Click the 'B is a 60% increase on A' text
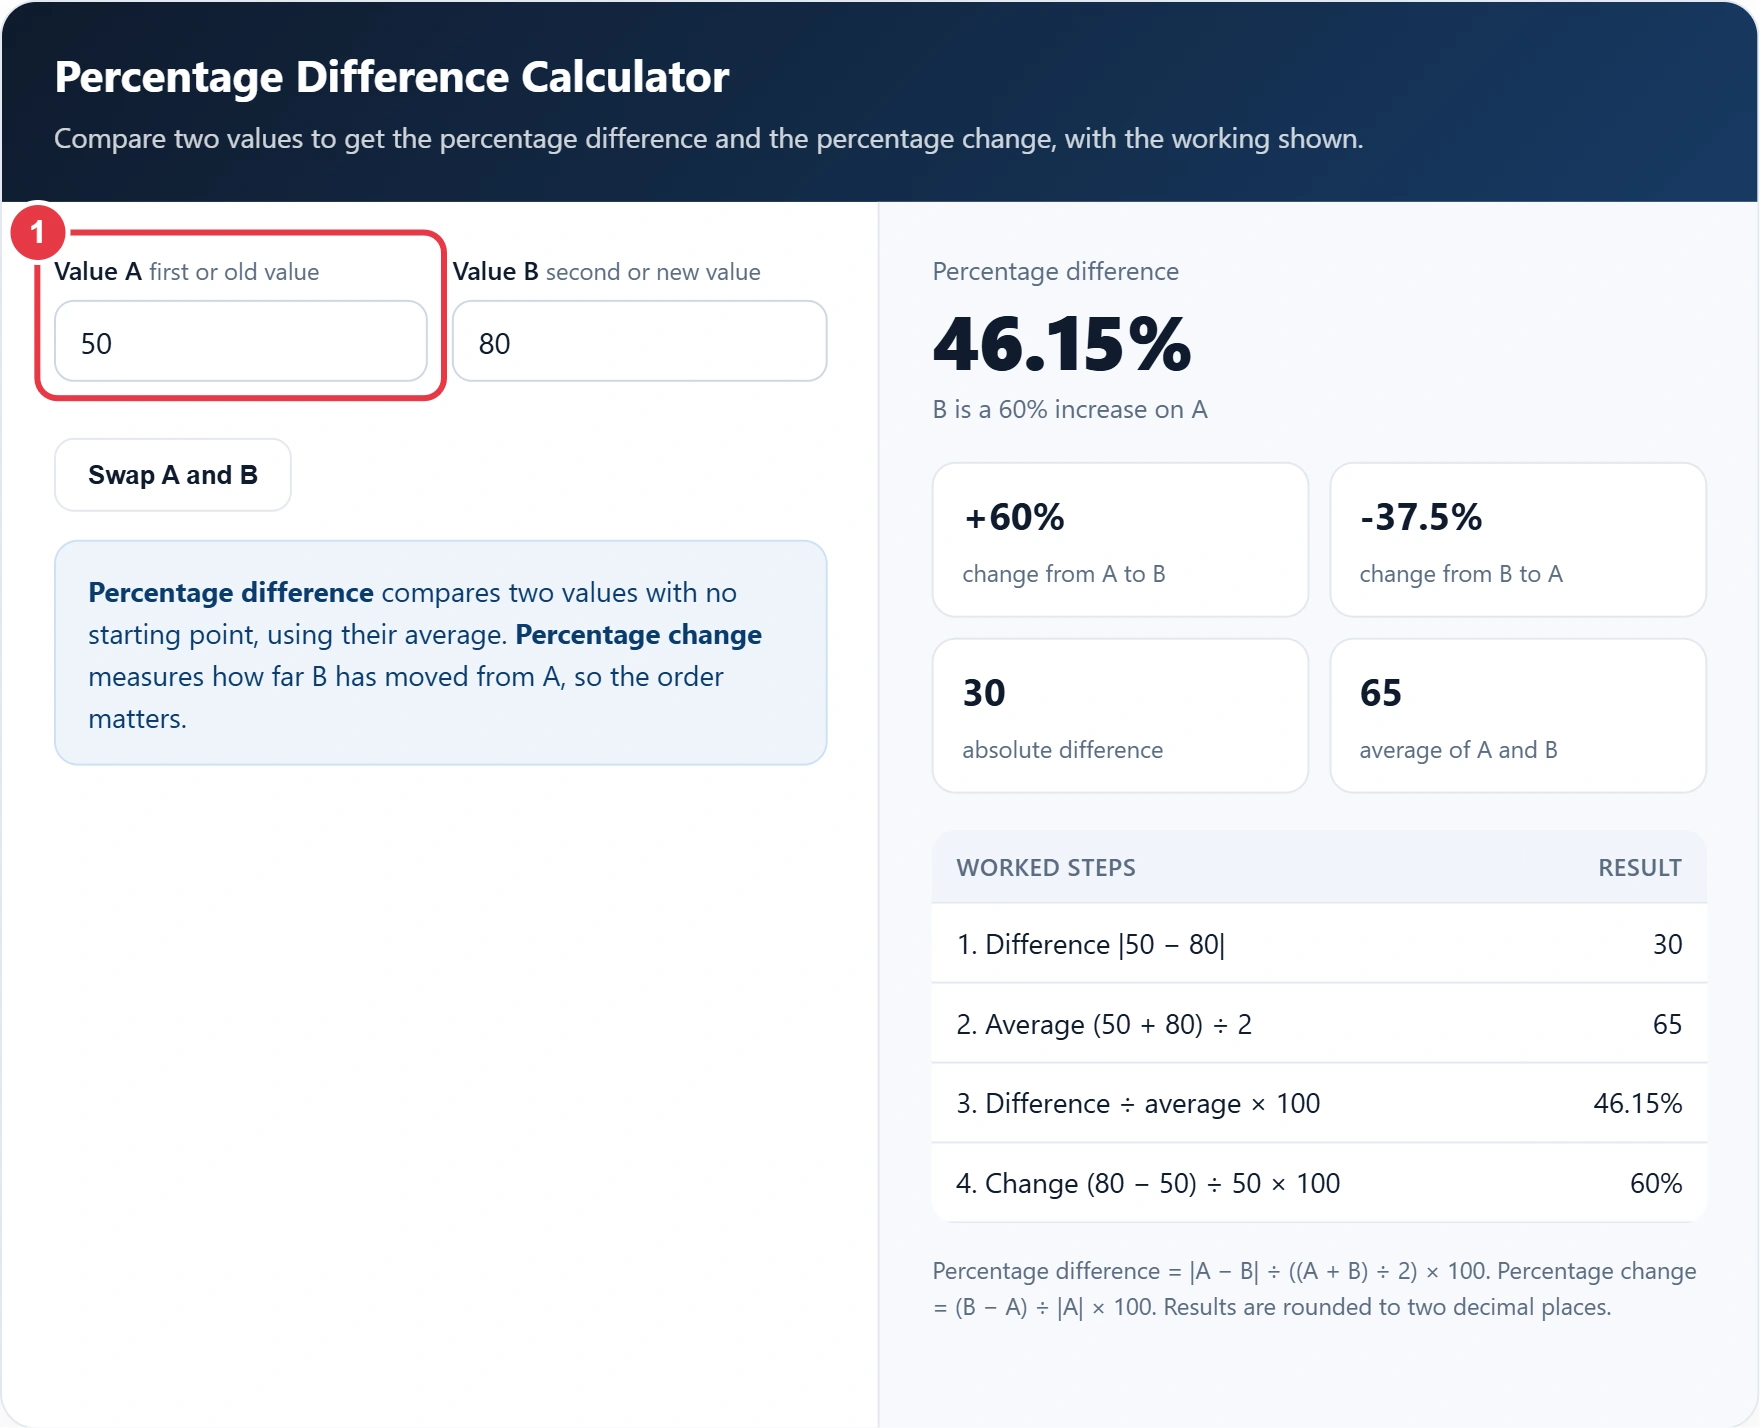The height and width of the screenshot is (1428, 1760). [x=1070, y=410]
